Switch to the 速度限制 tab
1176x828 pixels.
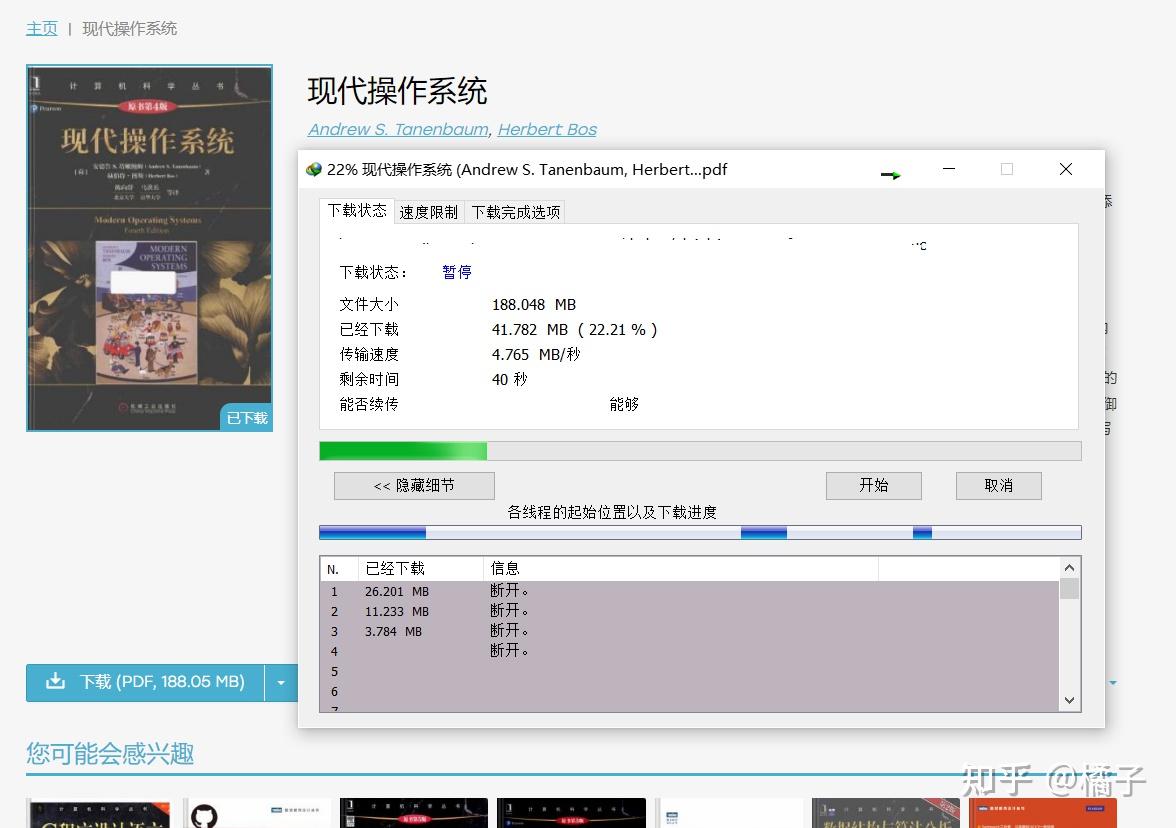pos(429,211)
